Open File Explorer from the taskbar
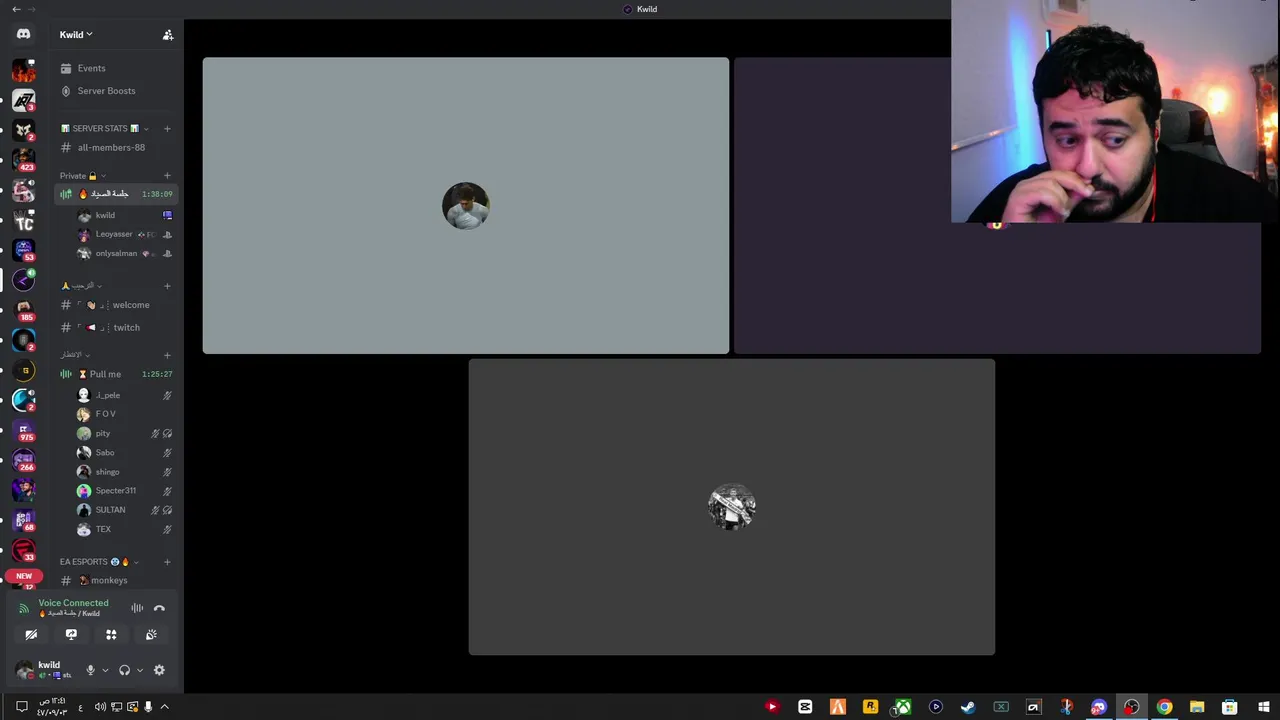Image resolution: width=1280 pixels, height=720 pixels. point(1197,707)
